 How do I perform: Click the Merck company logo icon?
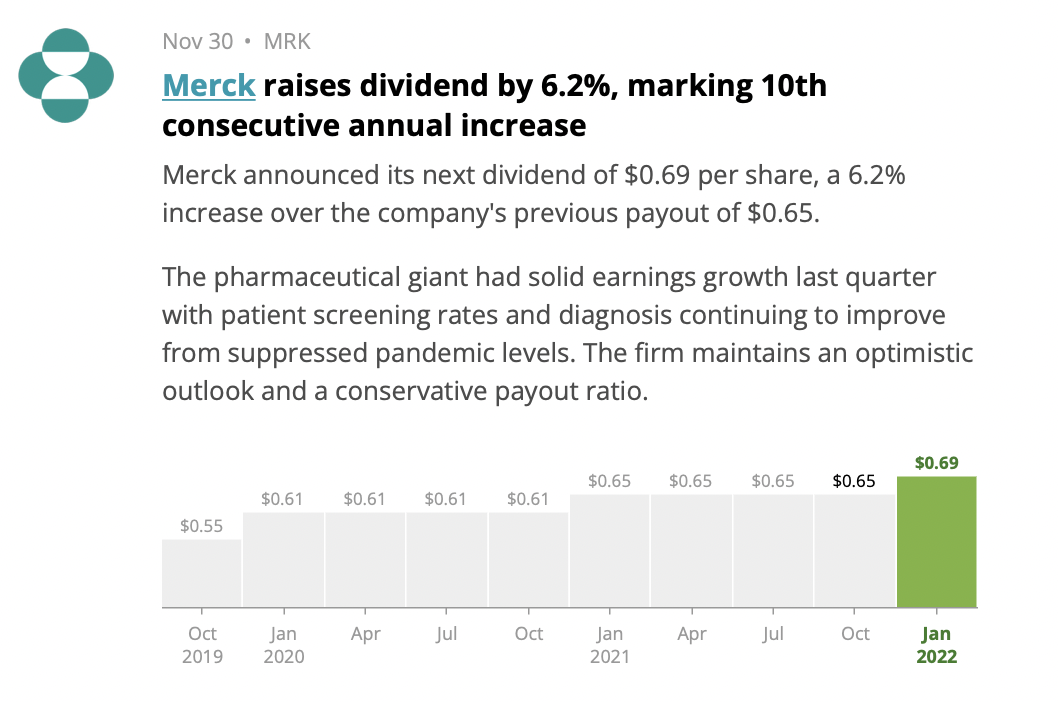pyautogui.click(x=66, y=76)
